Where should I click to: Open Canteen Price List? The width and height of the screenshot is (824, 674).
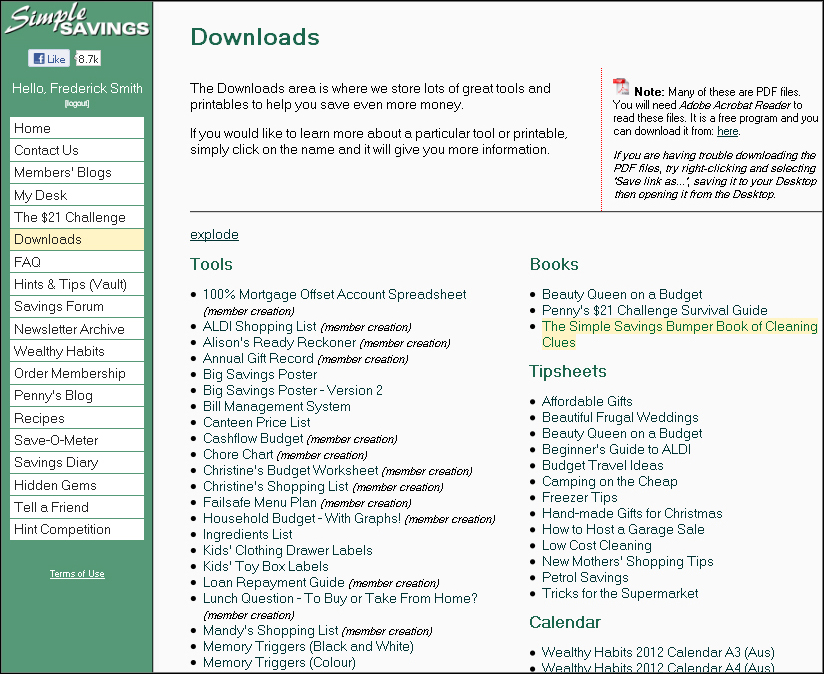[256, 422]
